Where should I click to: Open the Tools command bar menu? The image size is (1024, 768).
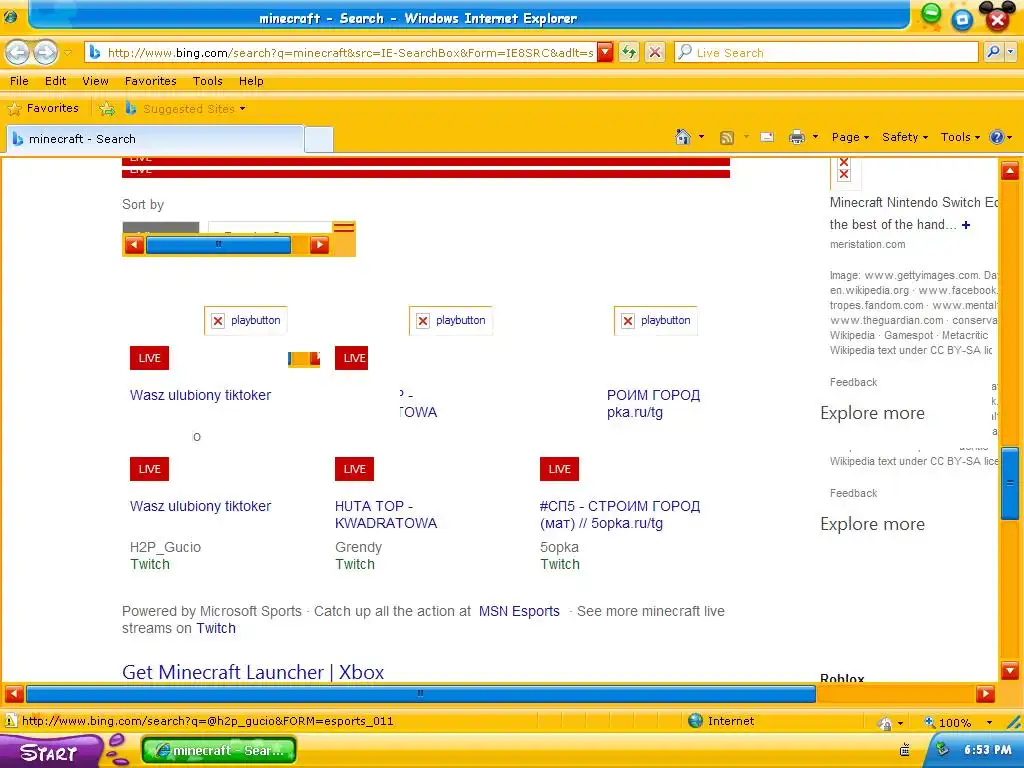[960, 137]
